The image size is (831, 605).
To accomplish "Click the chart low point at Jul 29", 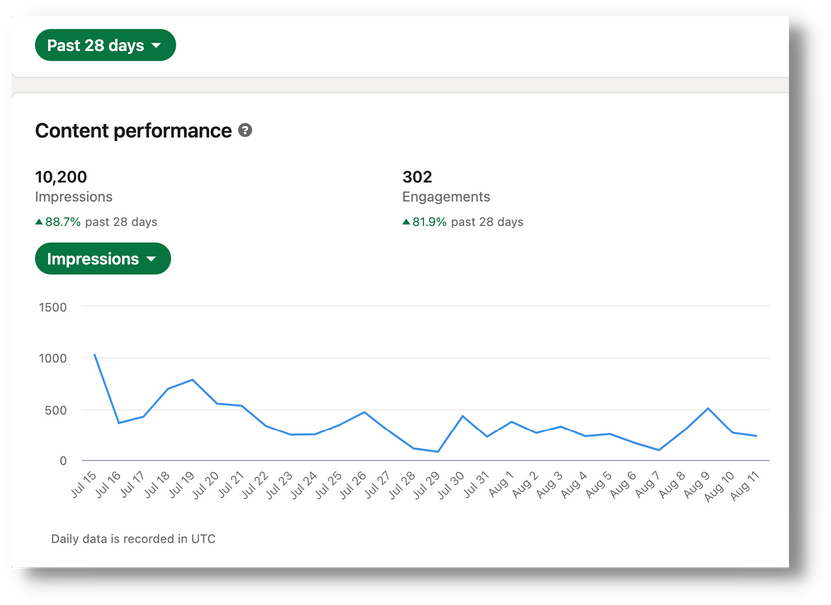I will pos(437,452).
